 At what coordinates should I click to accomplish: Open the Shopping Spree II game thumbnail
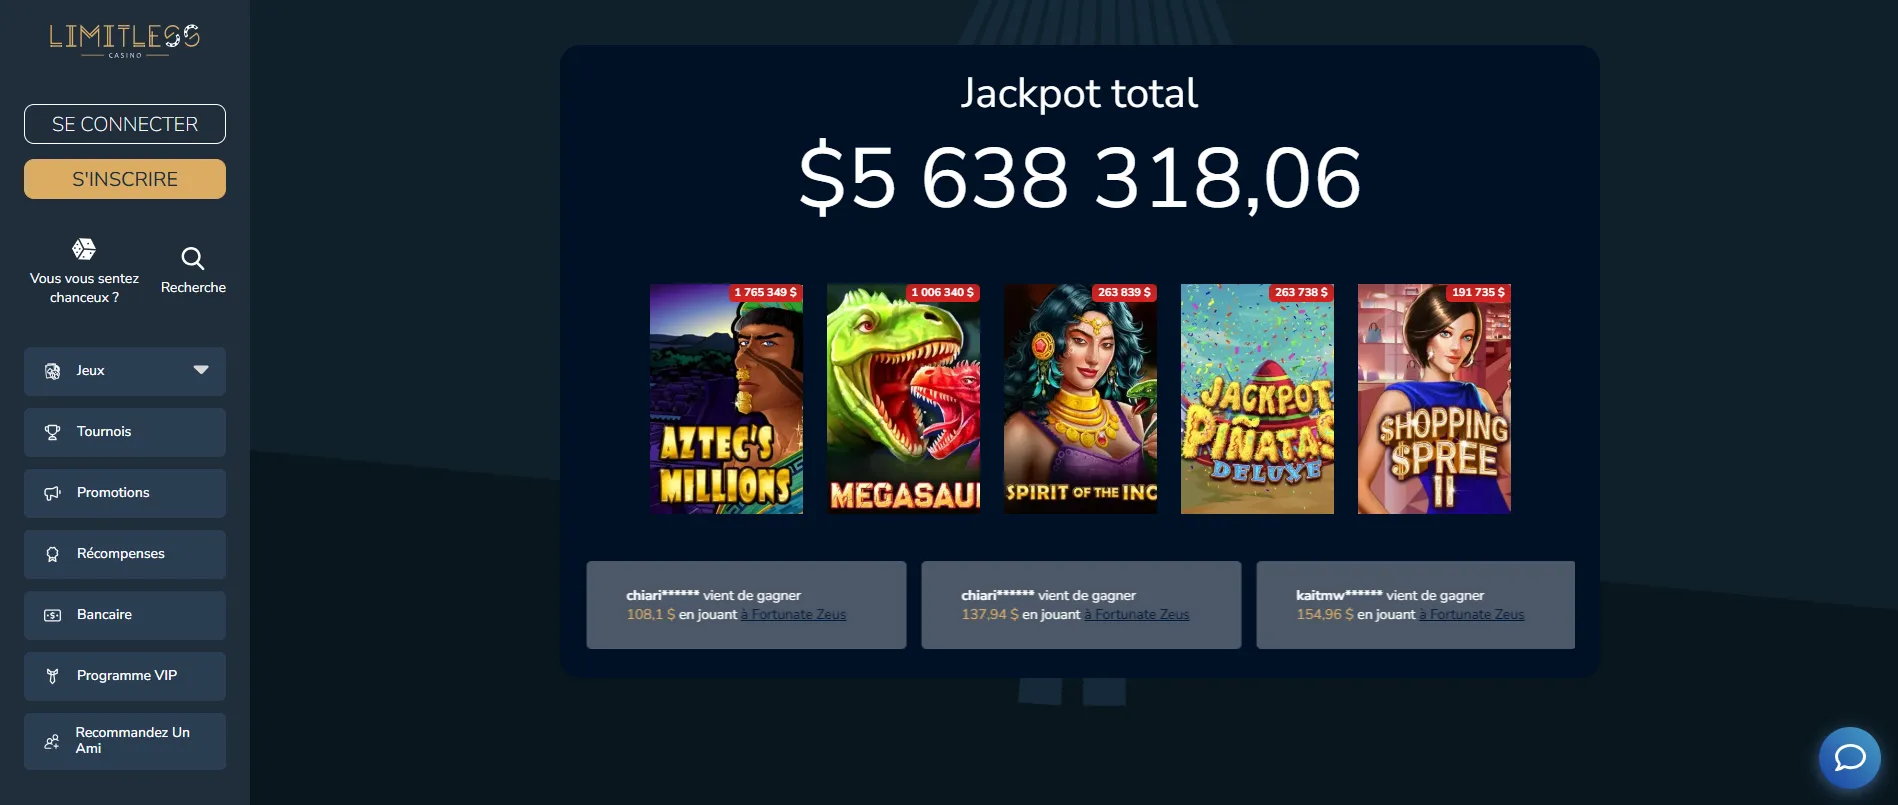tap(1434, 399)
